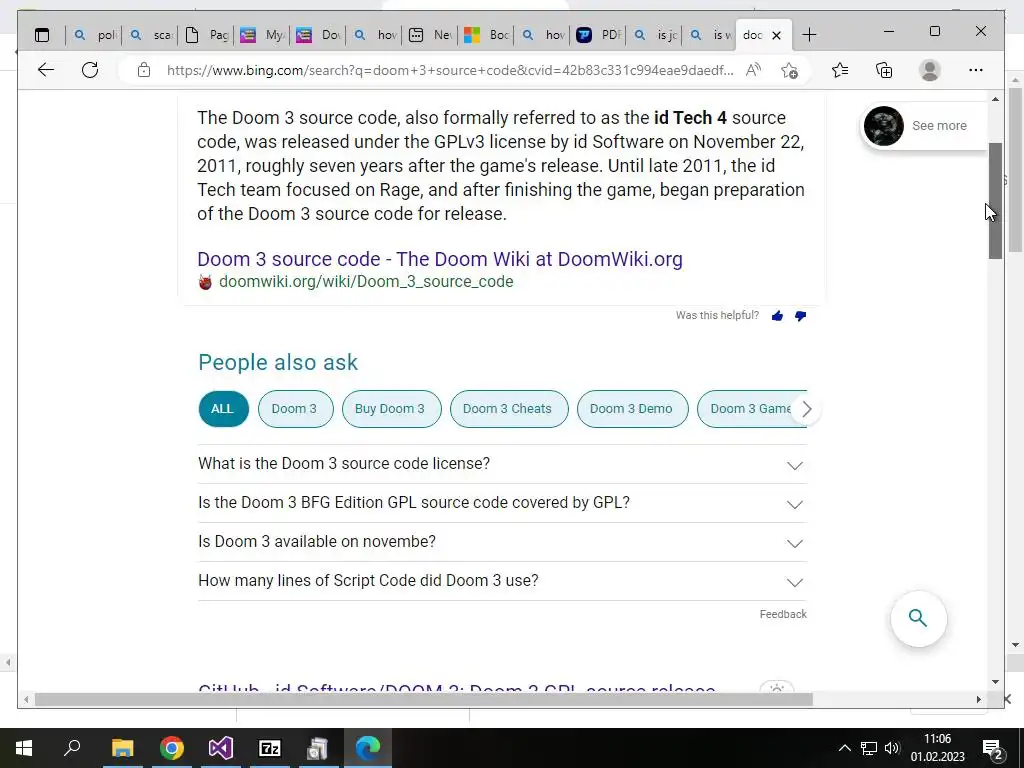The width and height of the screenshot is (1024, 768).
Task: Open Windows taskbar search
Action: (x=72, y=748)
